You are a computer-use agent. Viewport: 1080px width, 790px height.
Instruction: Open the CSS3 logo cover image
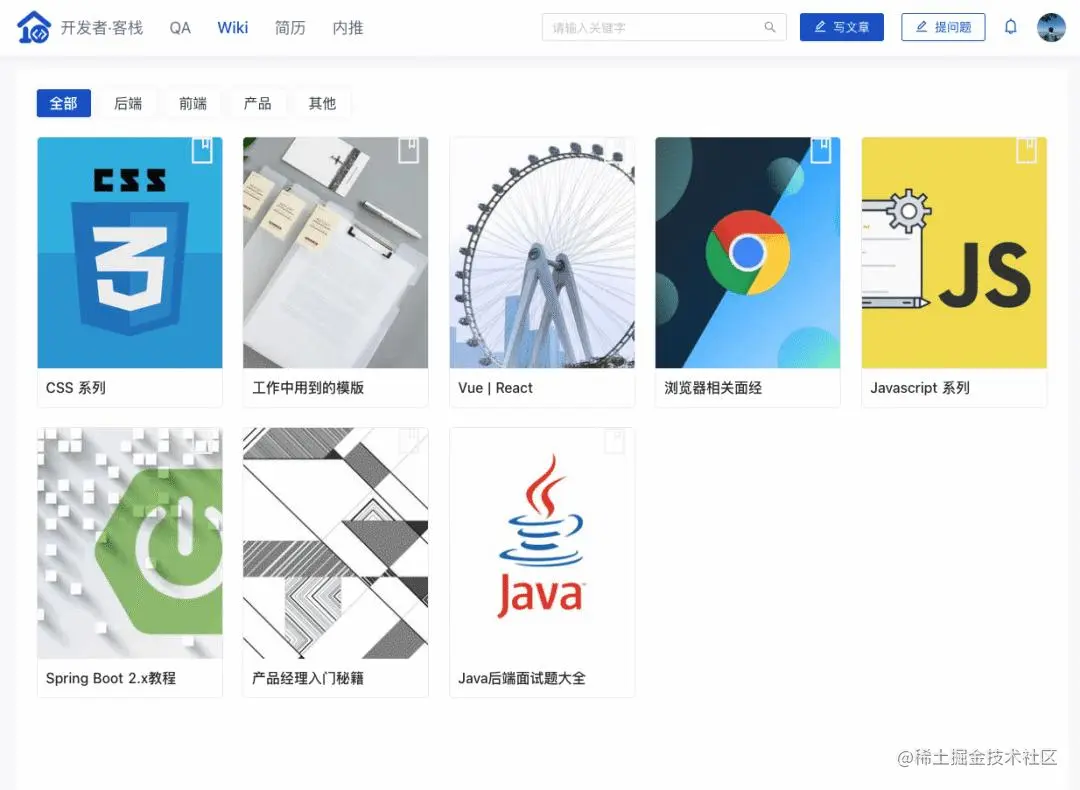[x=129, y=253]
